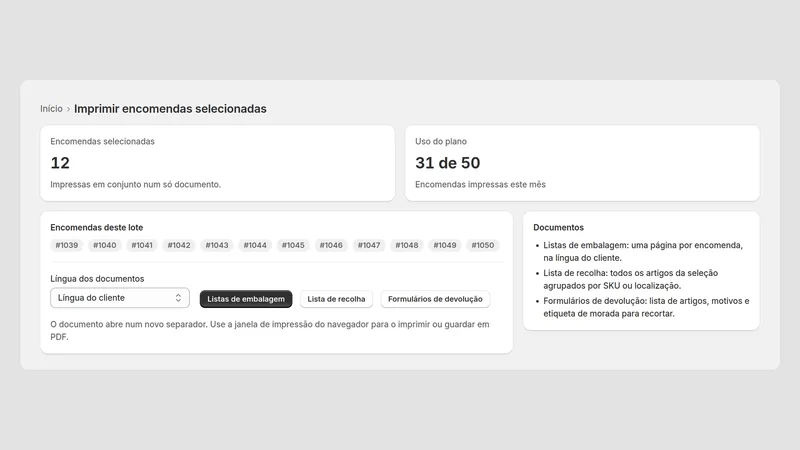Select order tag #1047

[x=369, y=245]
